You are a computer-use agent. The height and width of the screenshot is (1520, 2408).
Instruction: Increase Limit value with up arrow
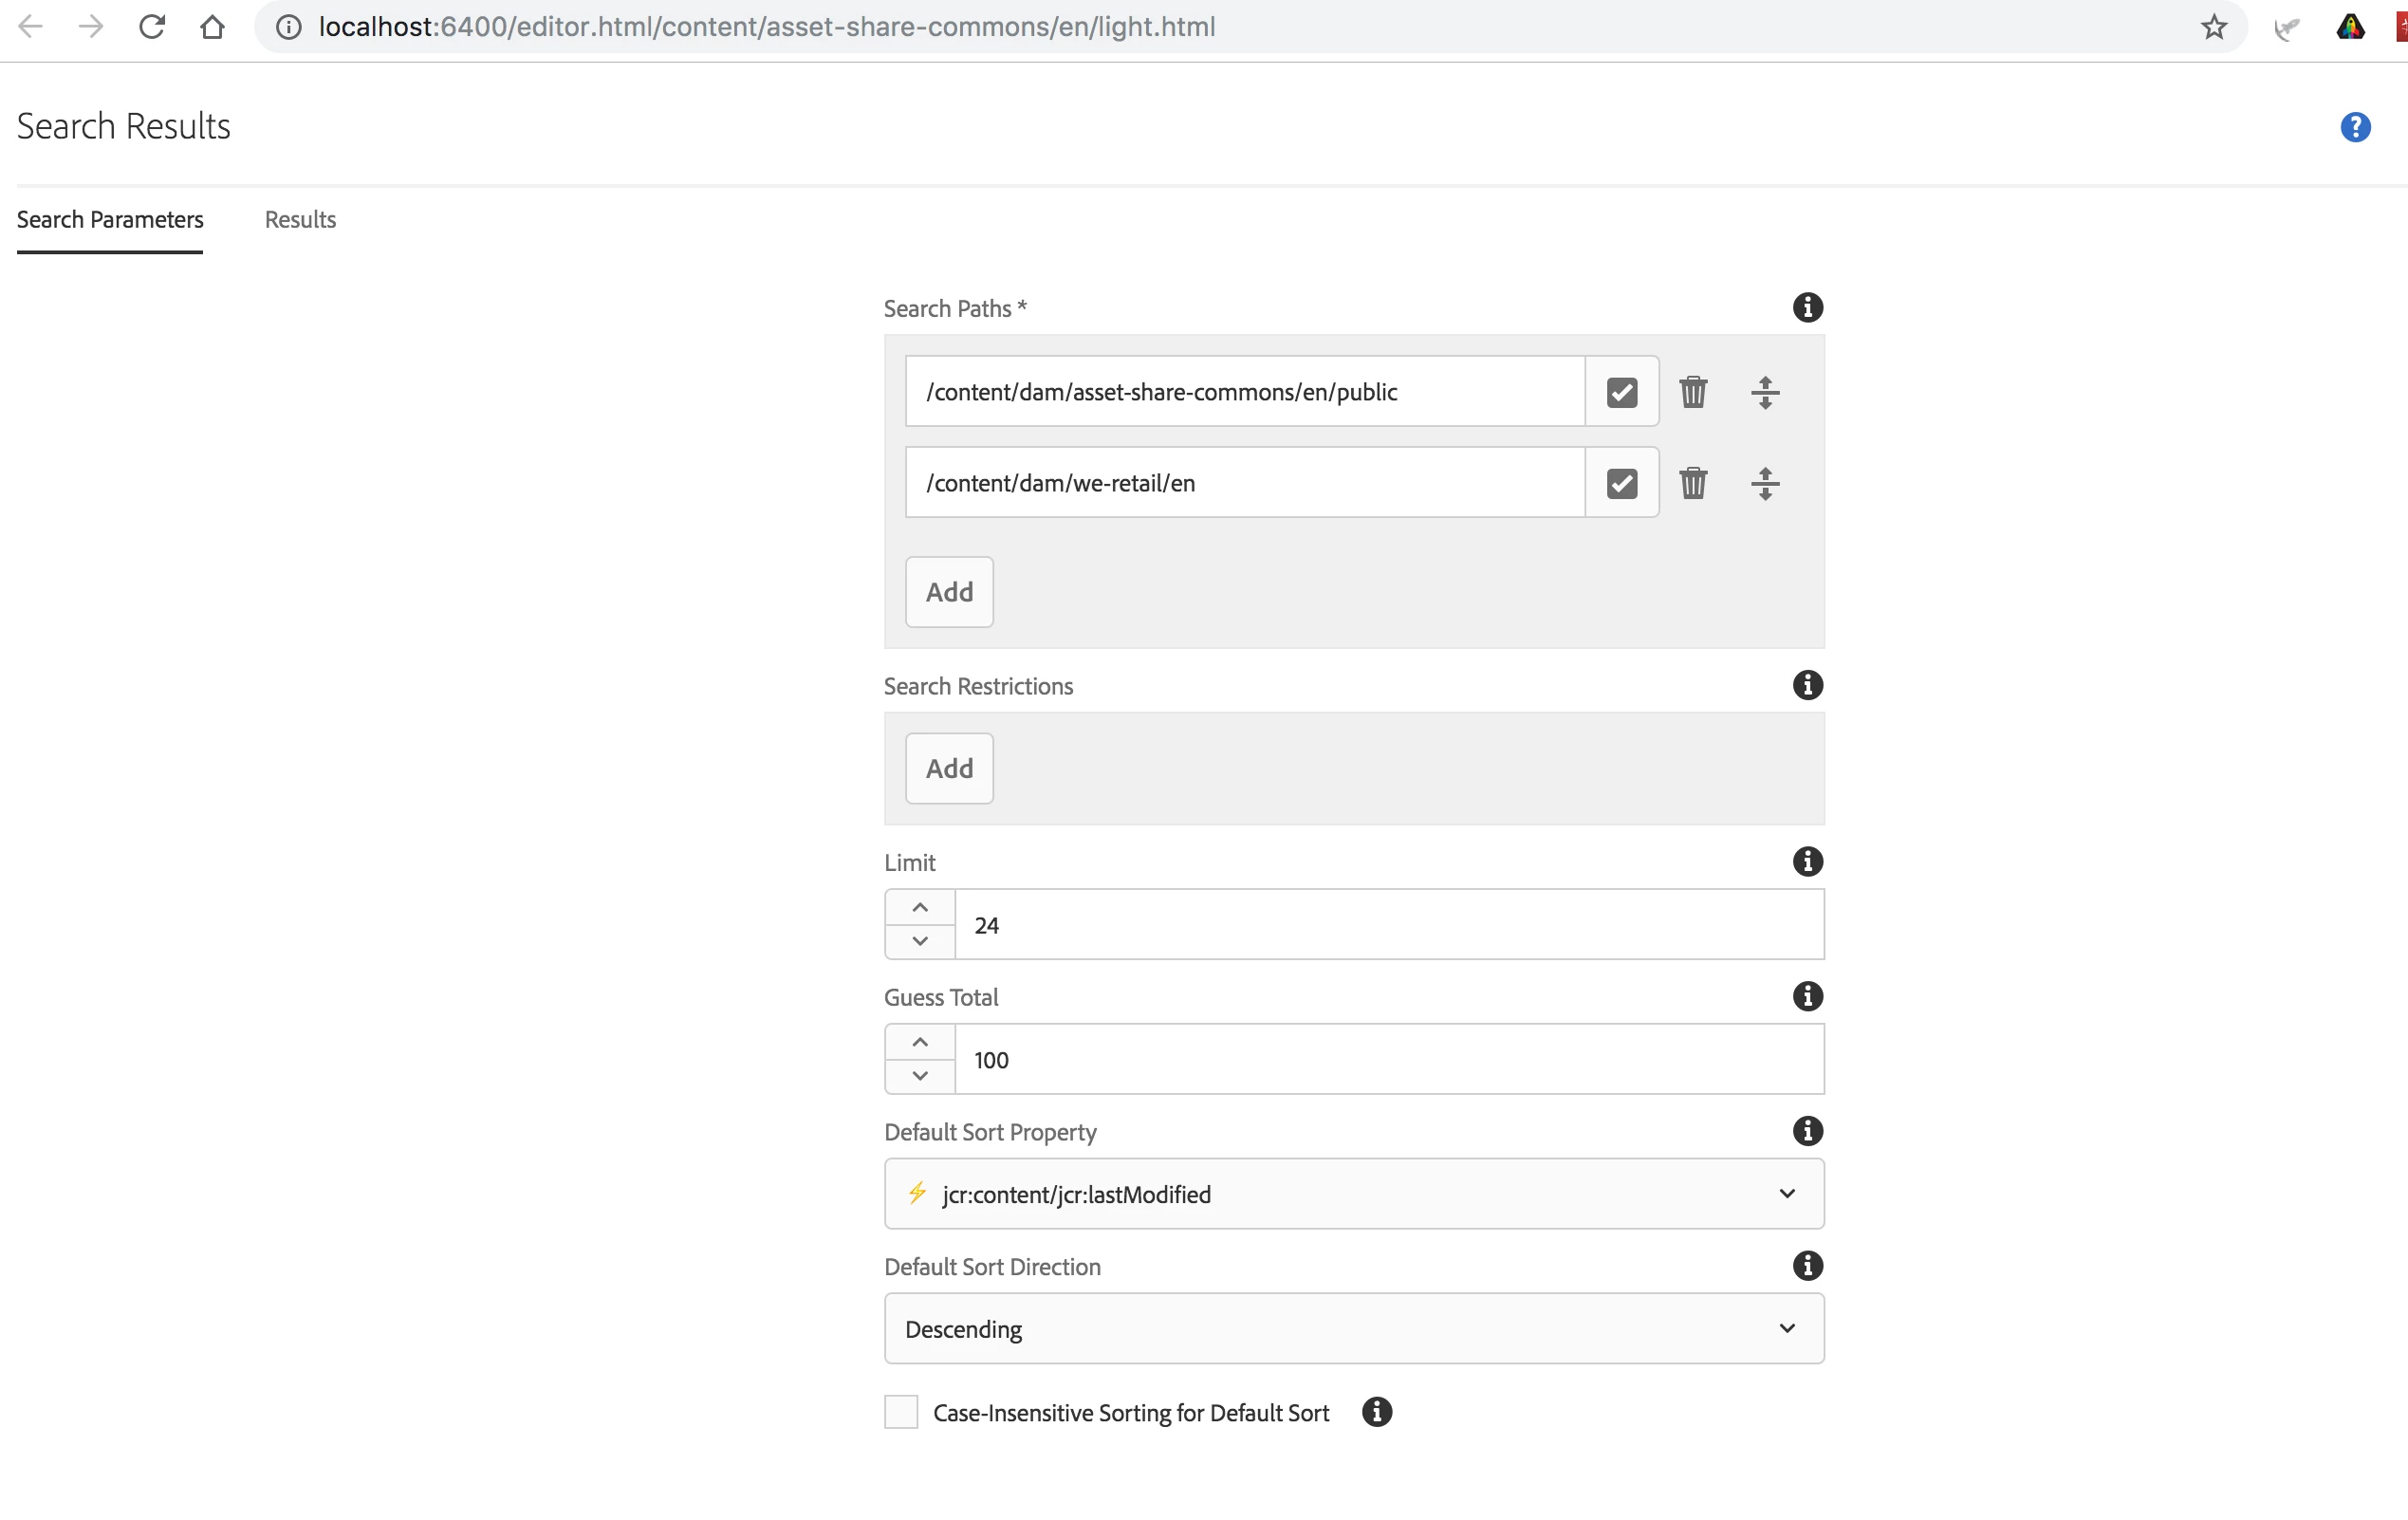coord(920,908)
